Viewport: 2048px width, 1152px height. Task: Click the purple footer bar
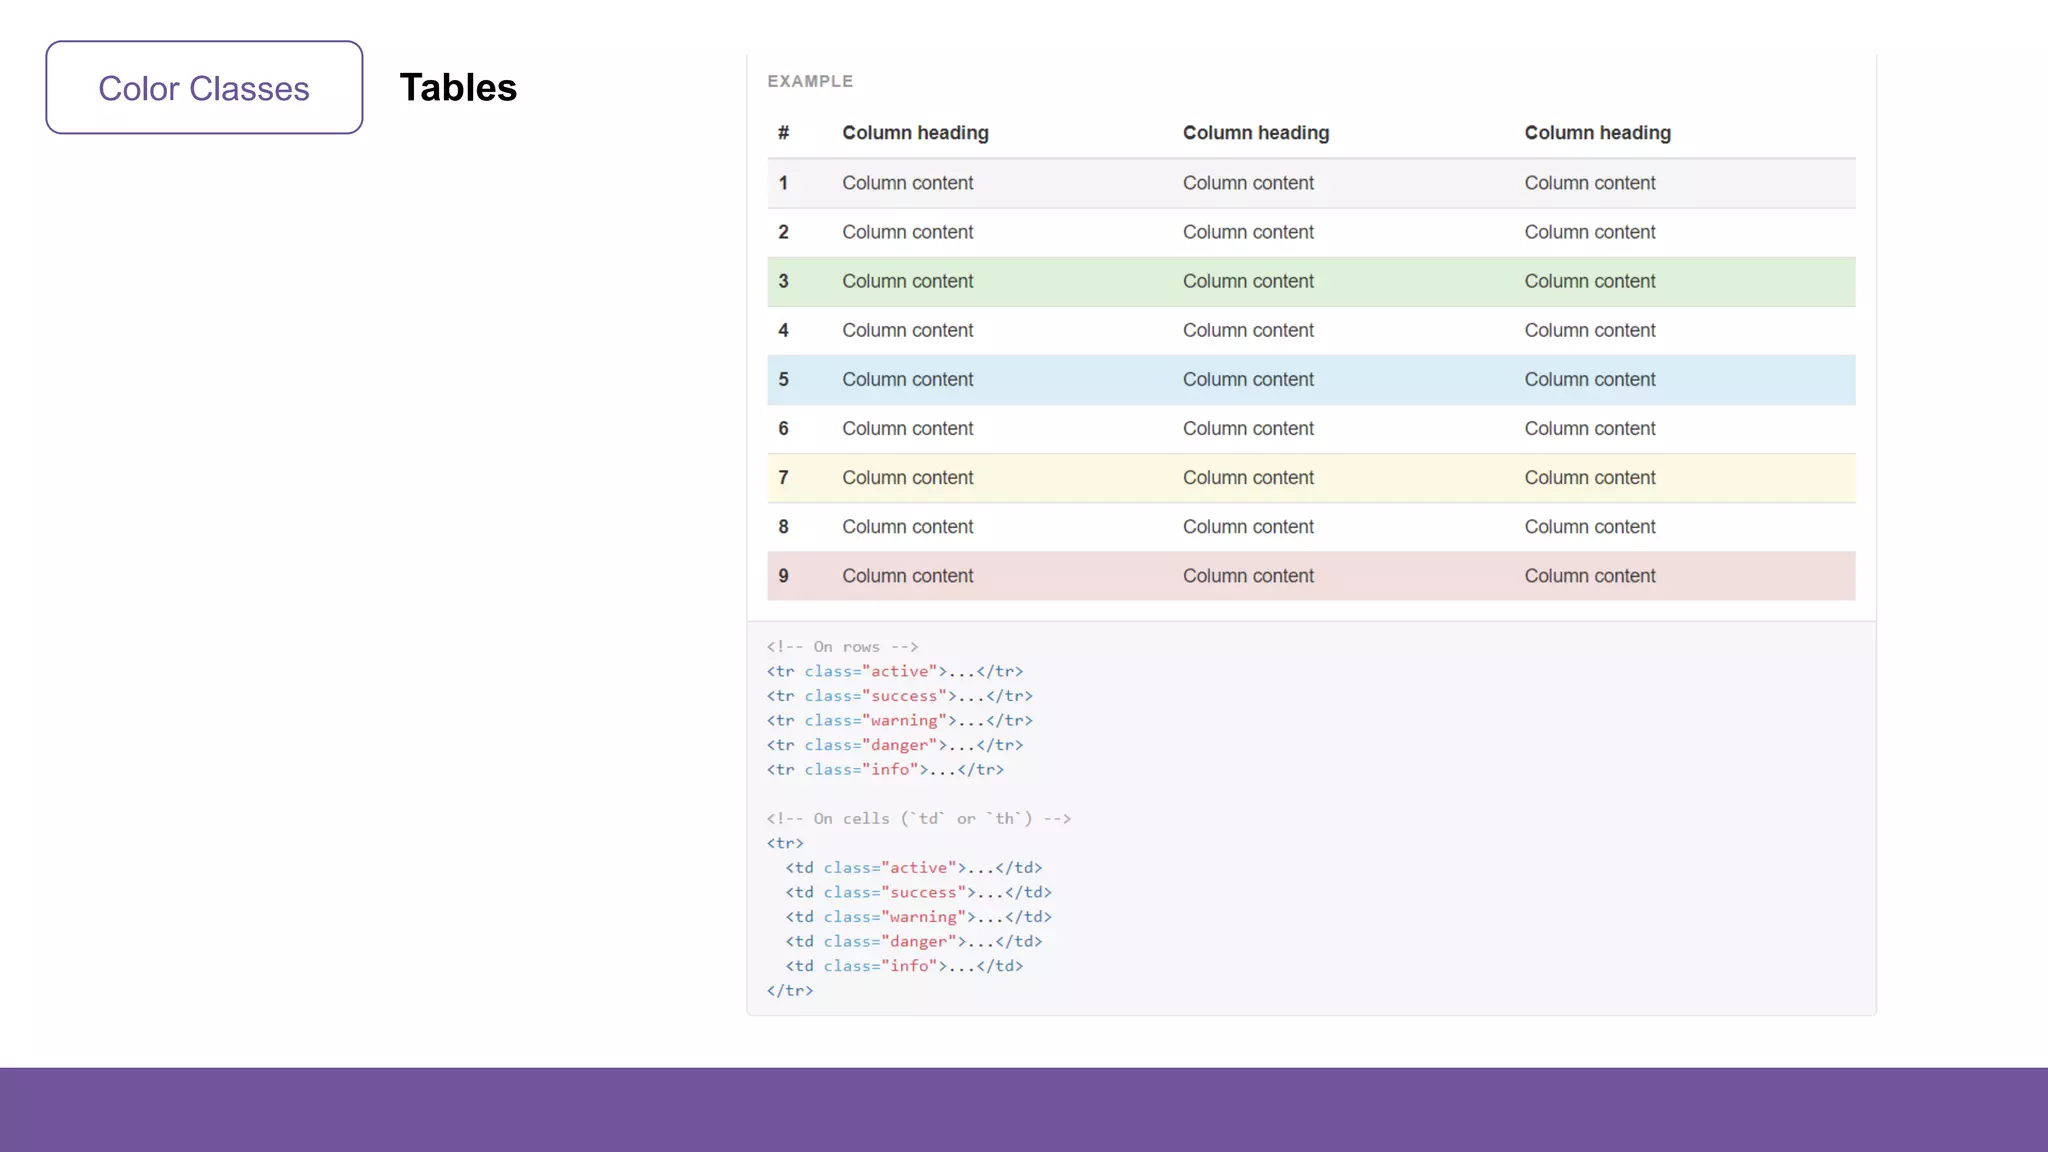pos(1024,1109)
